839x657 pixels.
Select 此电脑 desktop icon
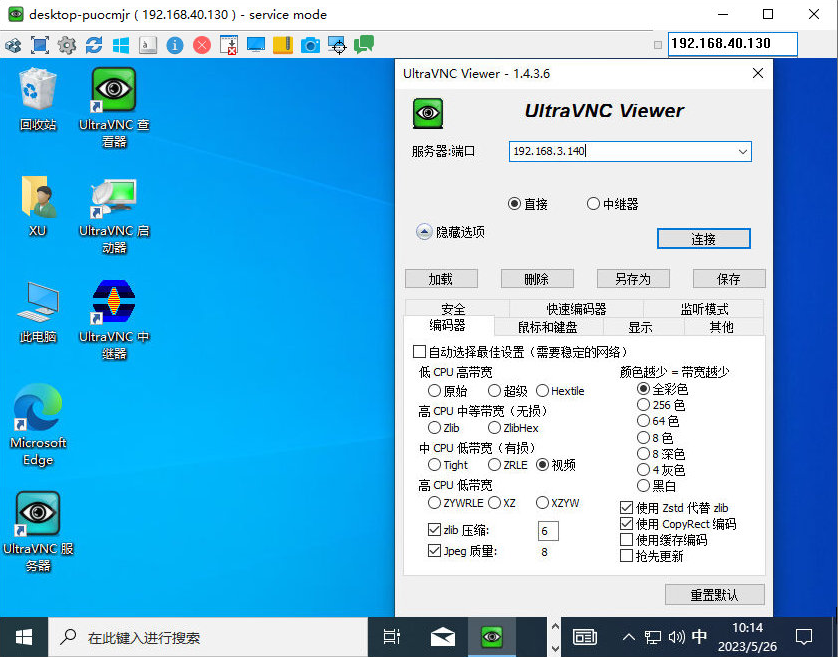pyautogui.click(x=37, y=313)
